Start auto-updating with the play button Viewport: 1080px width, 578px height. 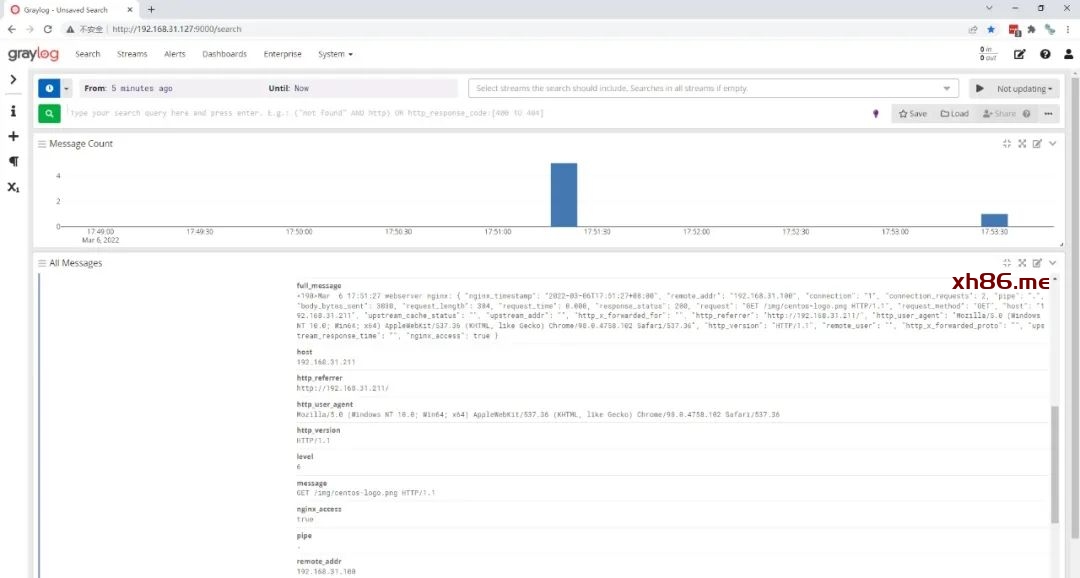click(x=979, y=88)
